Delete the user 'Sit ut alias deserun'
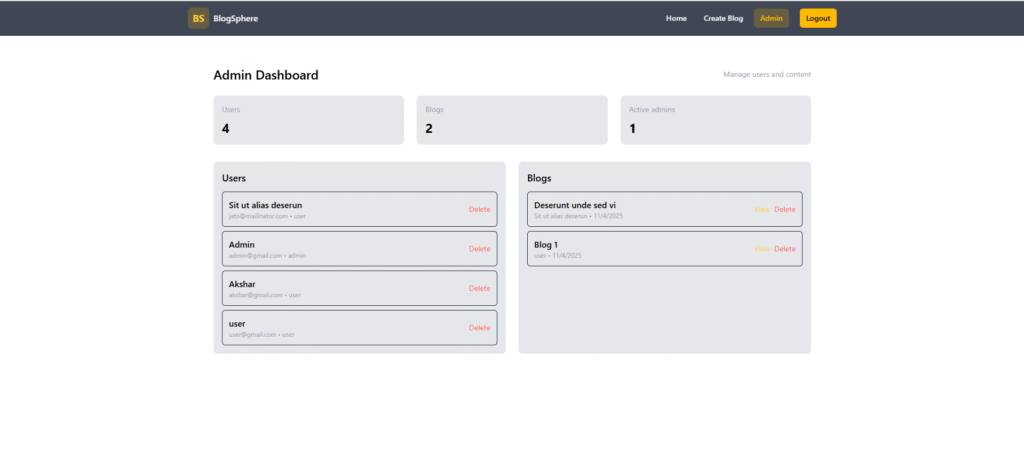1024x468 pixels. point(480,209)
